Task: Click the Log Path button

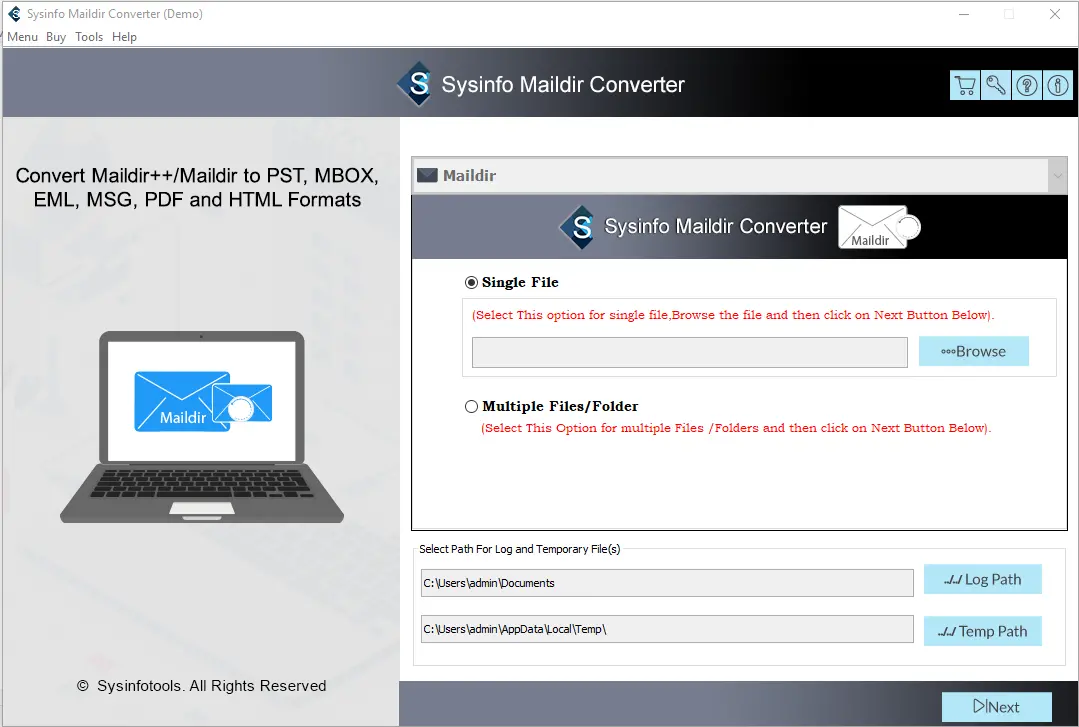Action: [983, 579]
